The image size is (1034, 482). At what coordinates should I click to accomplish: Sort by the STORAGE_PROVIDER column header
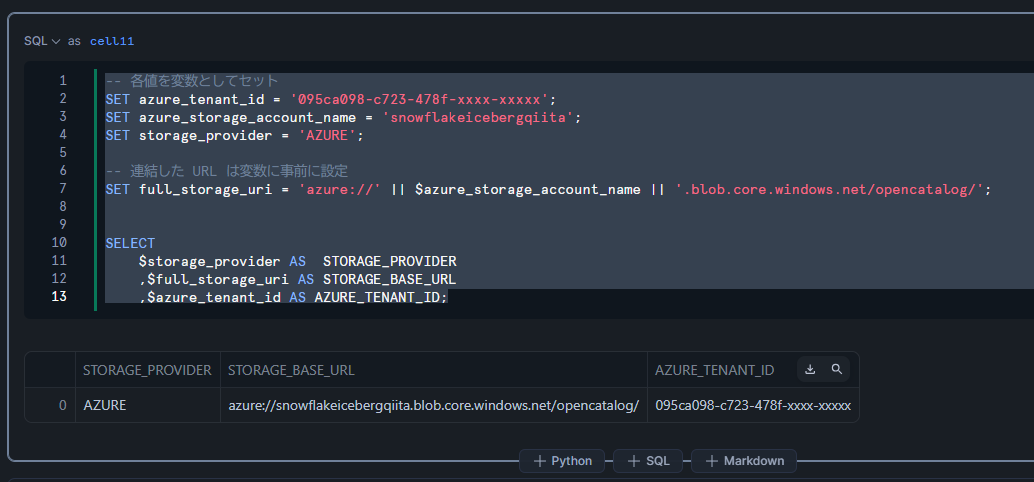147,370
